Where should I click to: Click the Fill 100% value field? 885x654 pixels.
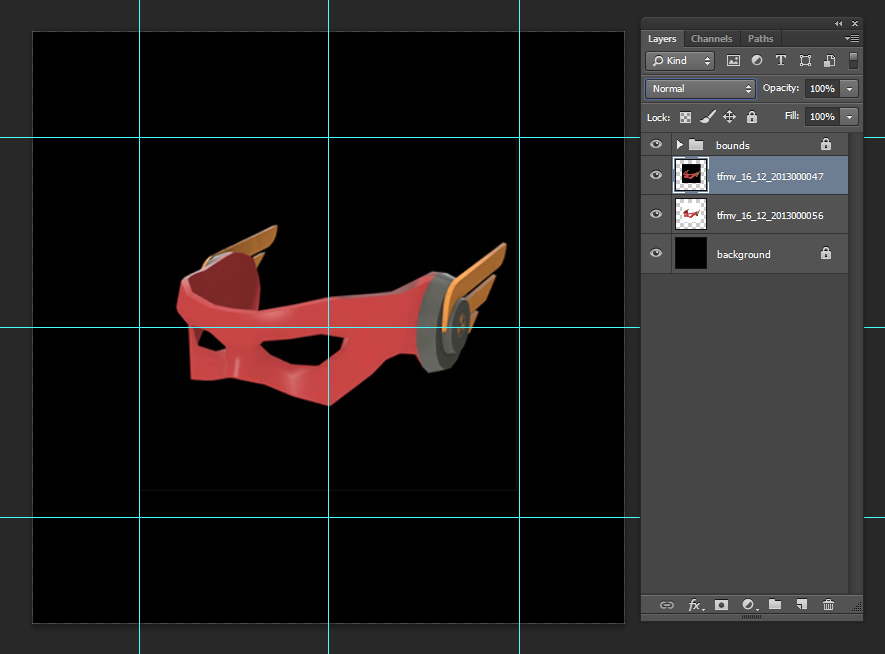tap(822, 117)
